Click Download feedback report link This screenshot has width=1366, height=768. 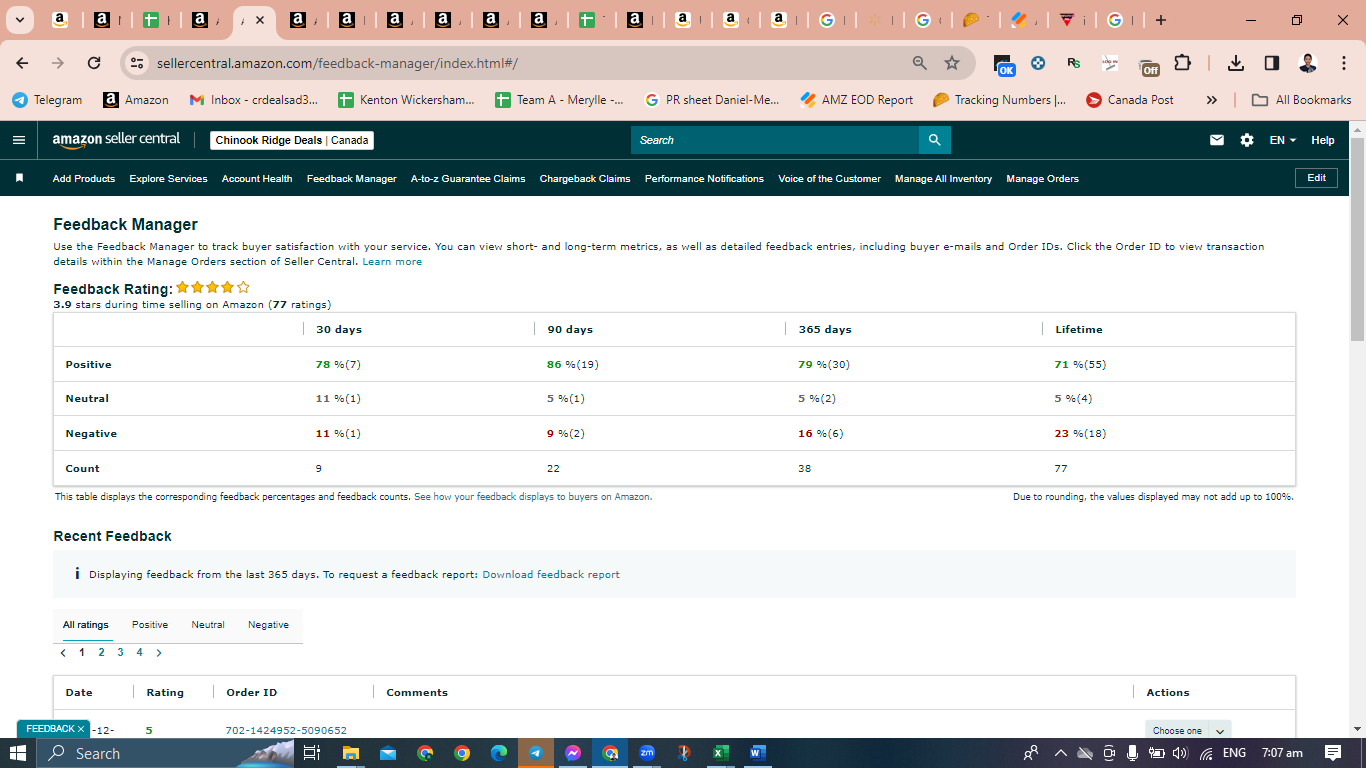pyautogui.click(x=551, y=575)
